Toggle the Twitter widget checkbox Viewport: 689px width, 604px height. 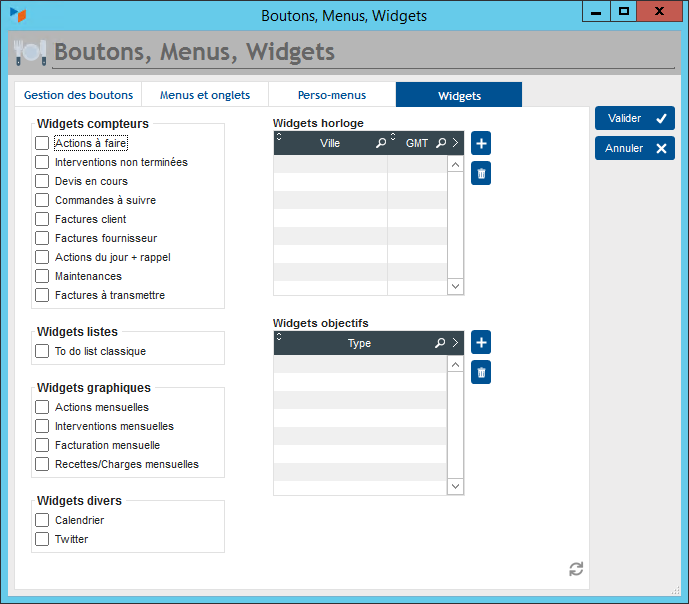tap(42, 539)
